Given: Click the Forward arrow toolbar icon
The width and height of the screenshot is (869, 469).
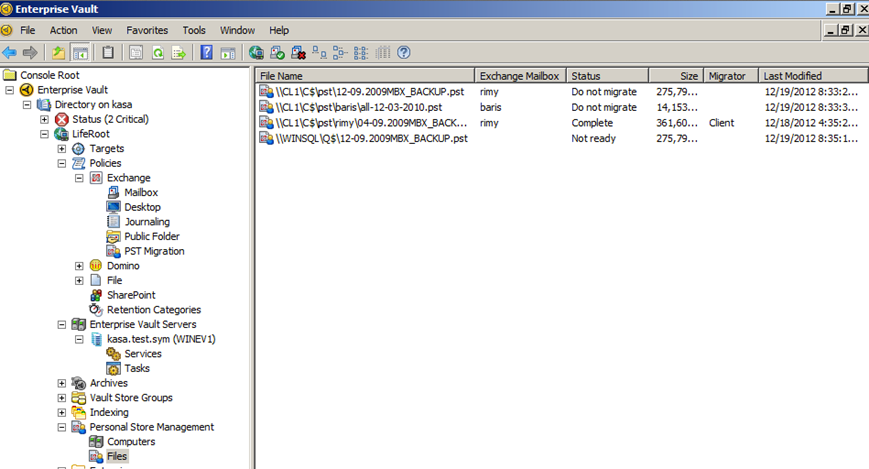Looking at the screenshot, I should coord(30,53).
